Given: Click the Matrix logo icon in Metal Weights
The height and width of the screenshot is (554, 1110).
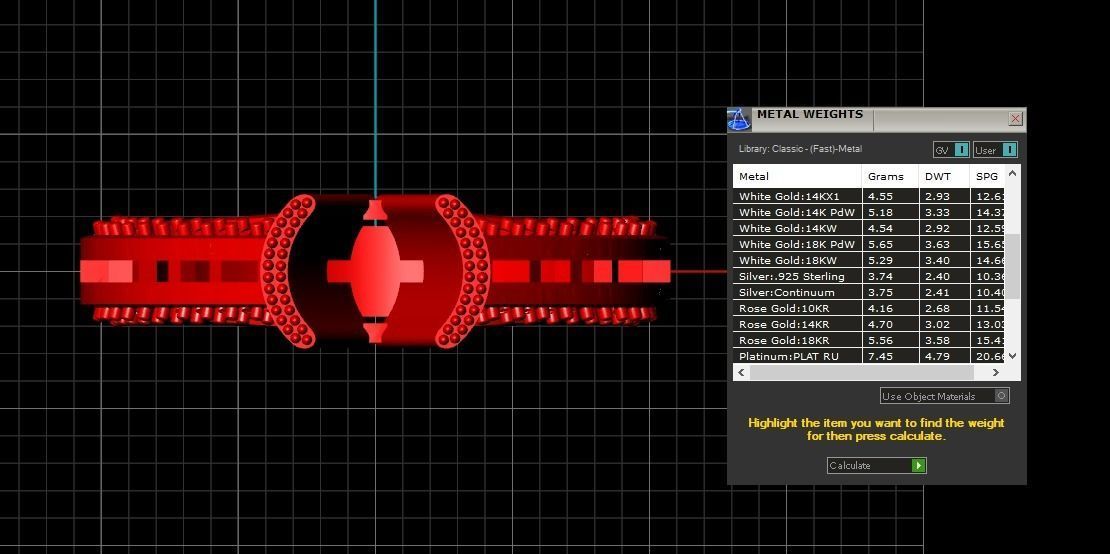Looking at the screenshot, I should point(738,120).
